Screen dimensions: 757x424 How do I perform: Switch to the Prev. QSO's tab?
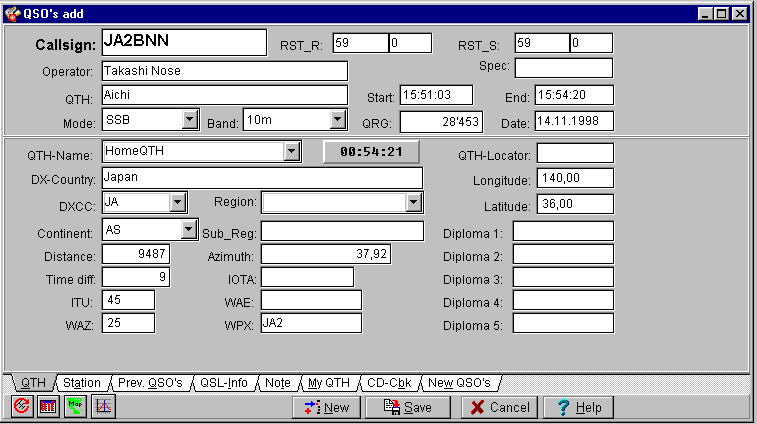tap(150, 383)
